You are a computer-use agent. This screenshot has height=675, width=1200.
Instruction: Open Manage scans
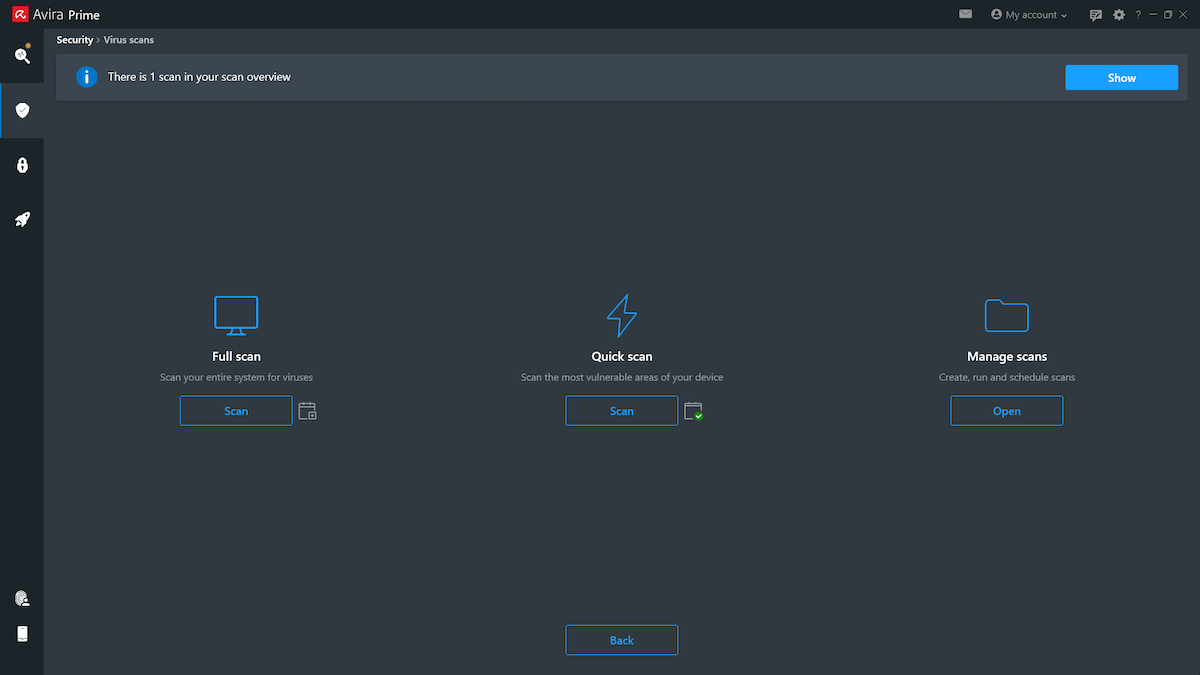[1006, 410]
